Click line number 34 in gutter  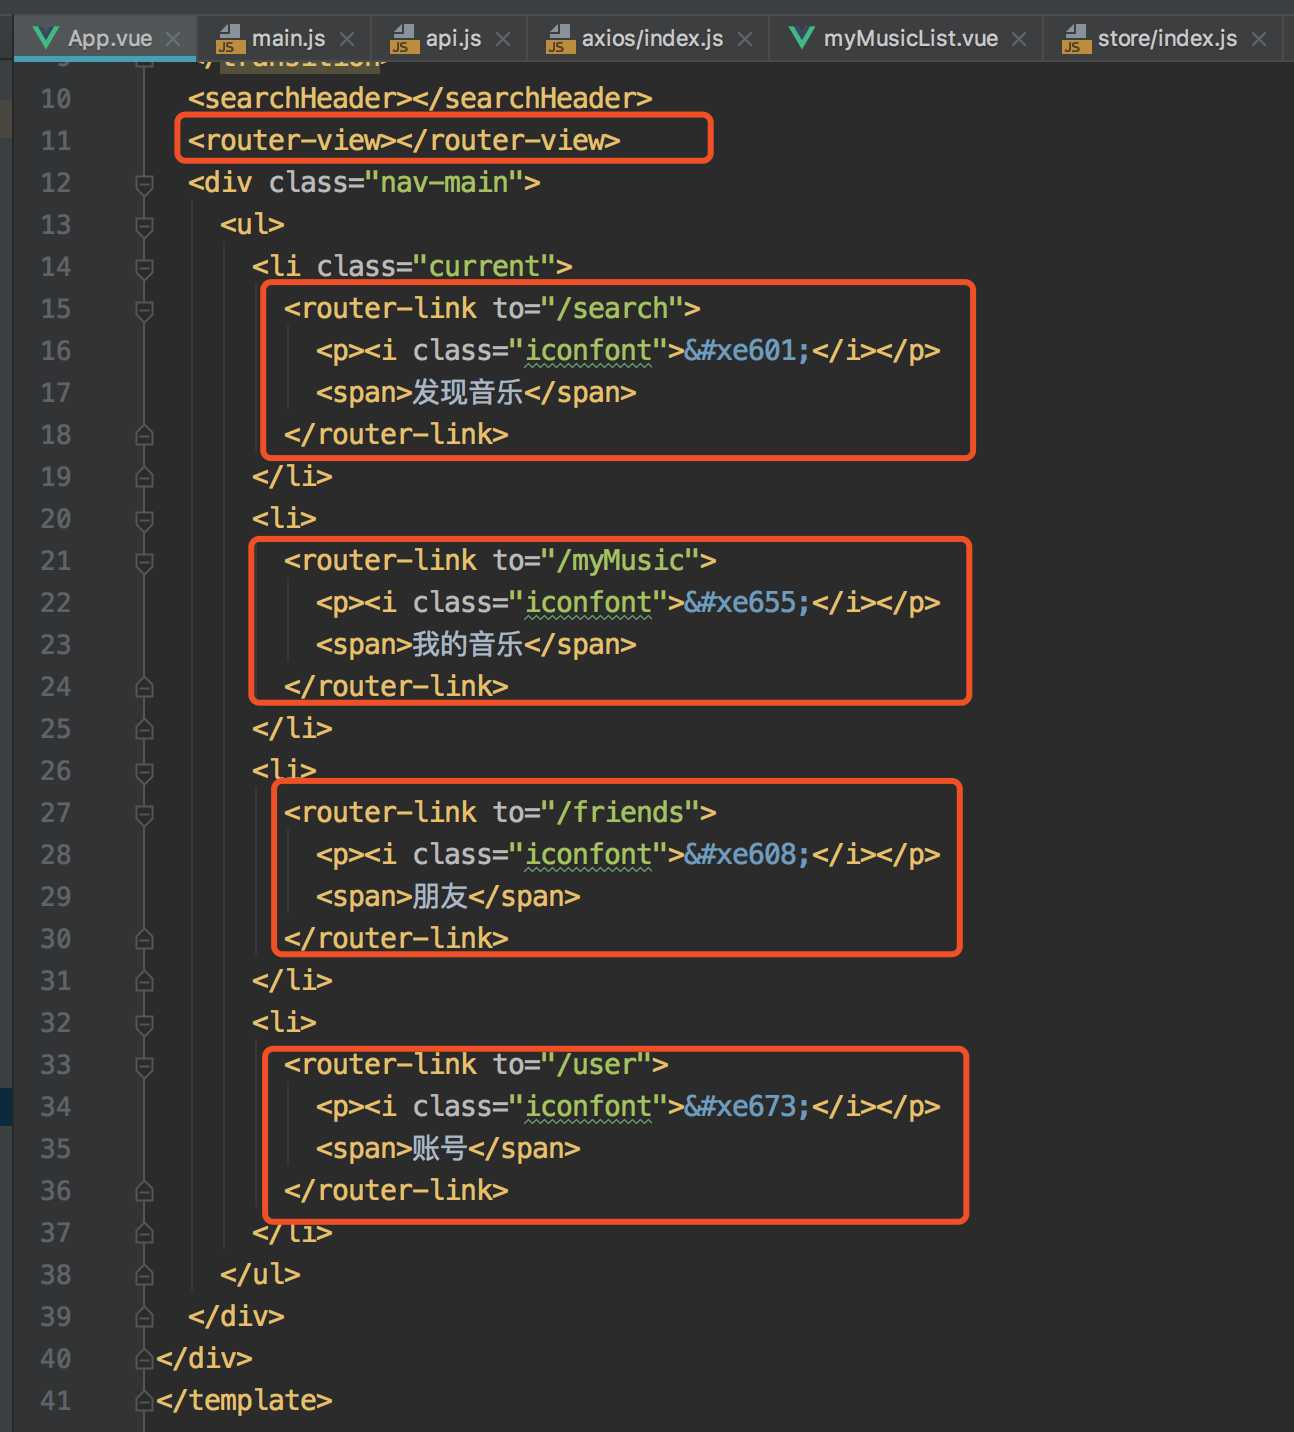(x=56, y=1107)
